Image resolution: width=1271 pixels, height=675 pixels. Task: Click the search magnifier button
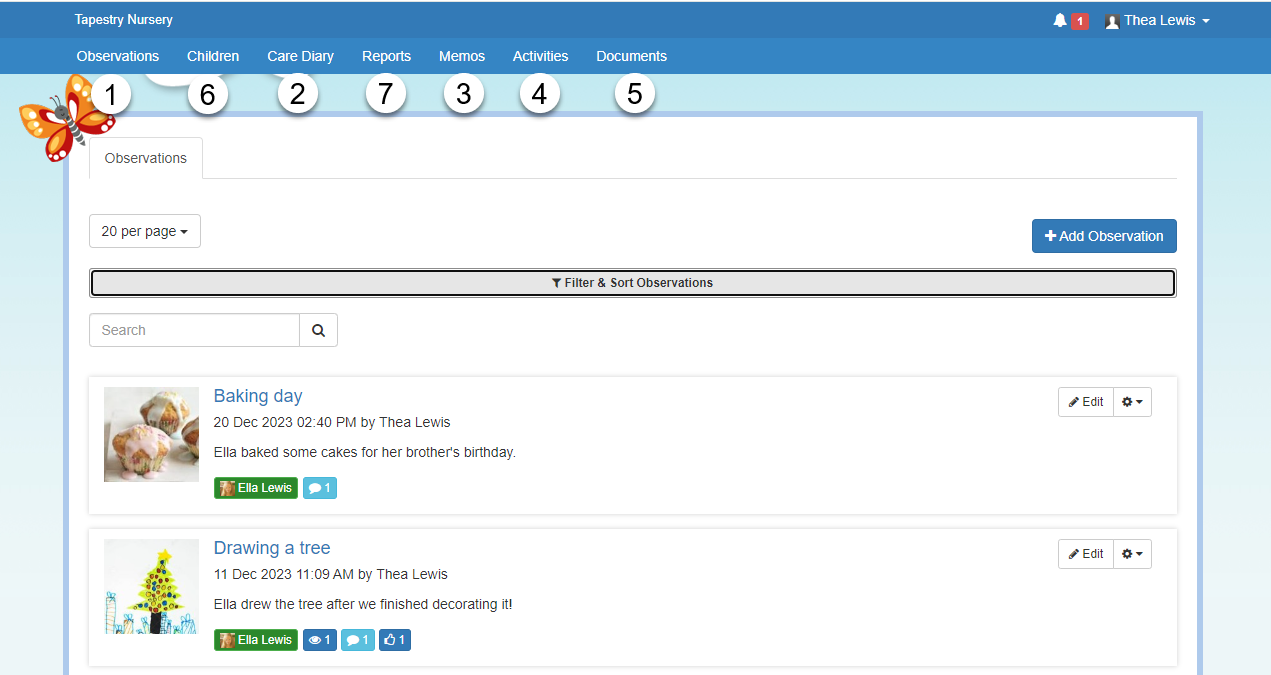click(318, 330)
